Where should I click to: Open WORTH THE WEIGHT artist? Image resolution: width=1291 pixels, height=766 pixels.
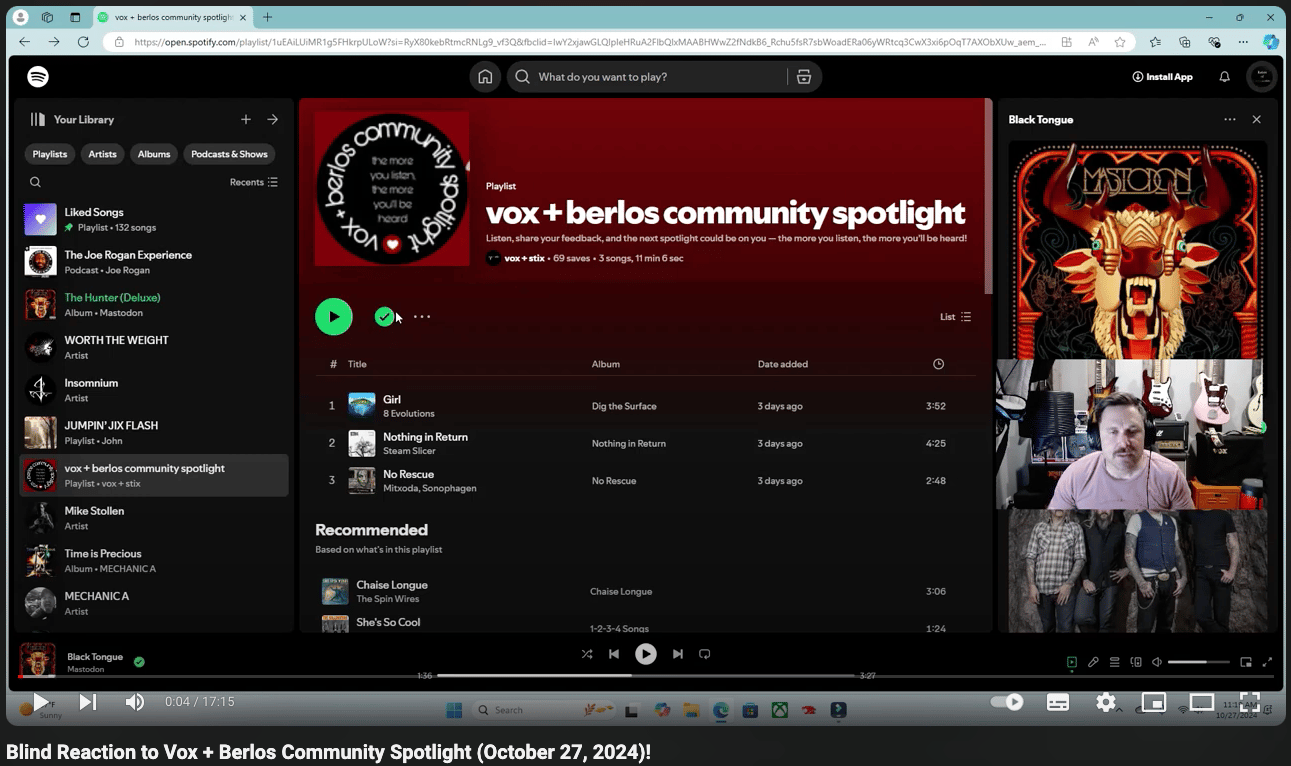click(x=154, y=347)
